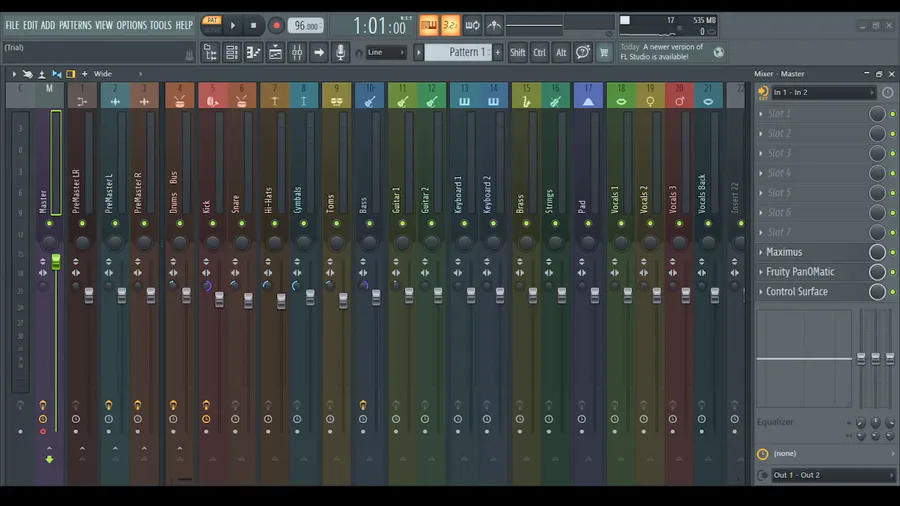Open the Line snap dropdown

pyautogui.click(x=386, y=52)
